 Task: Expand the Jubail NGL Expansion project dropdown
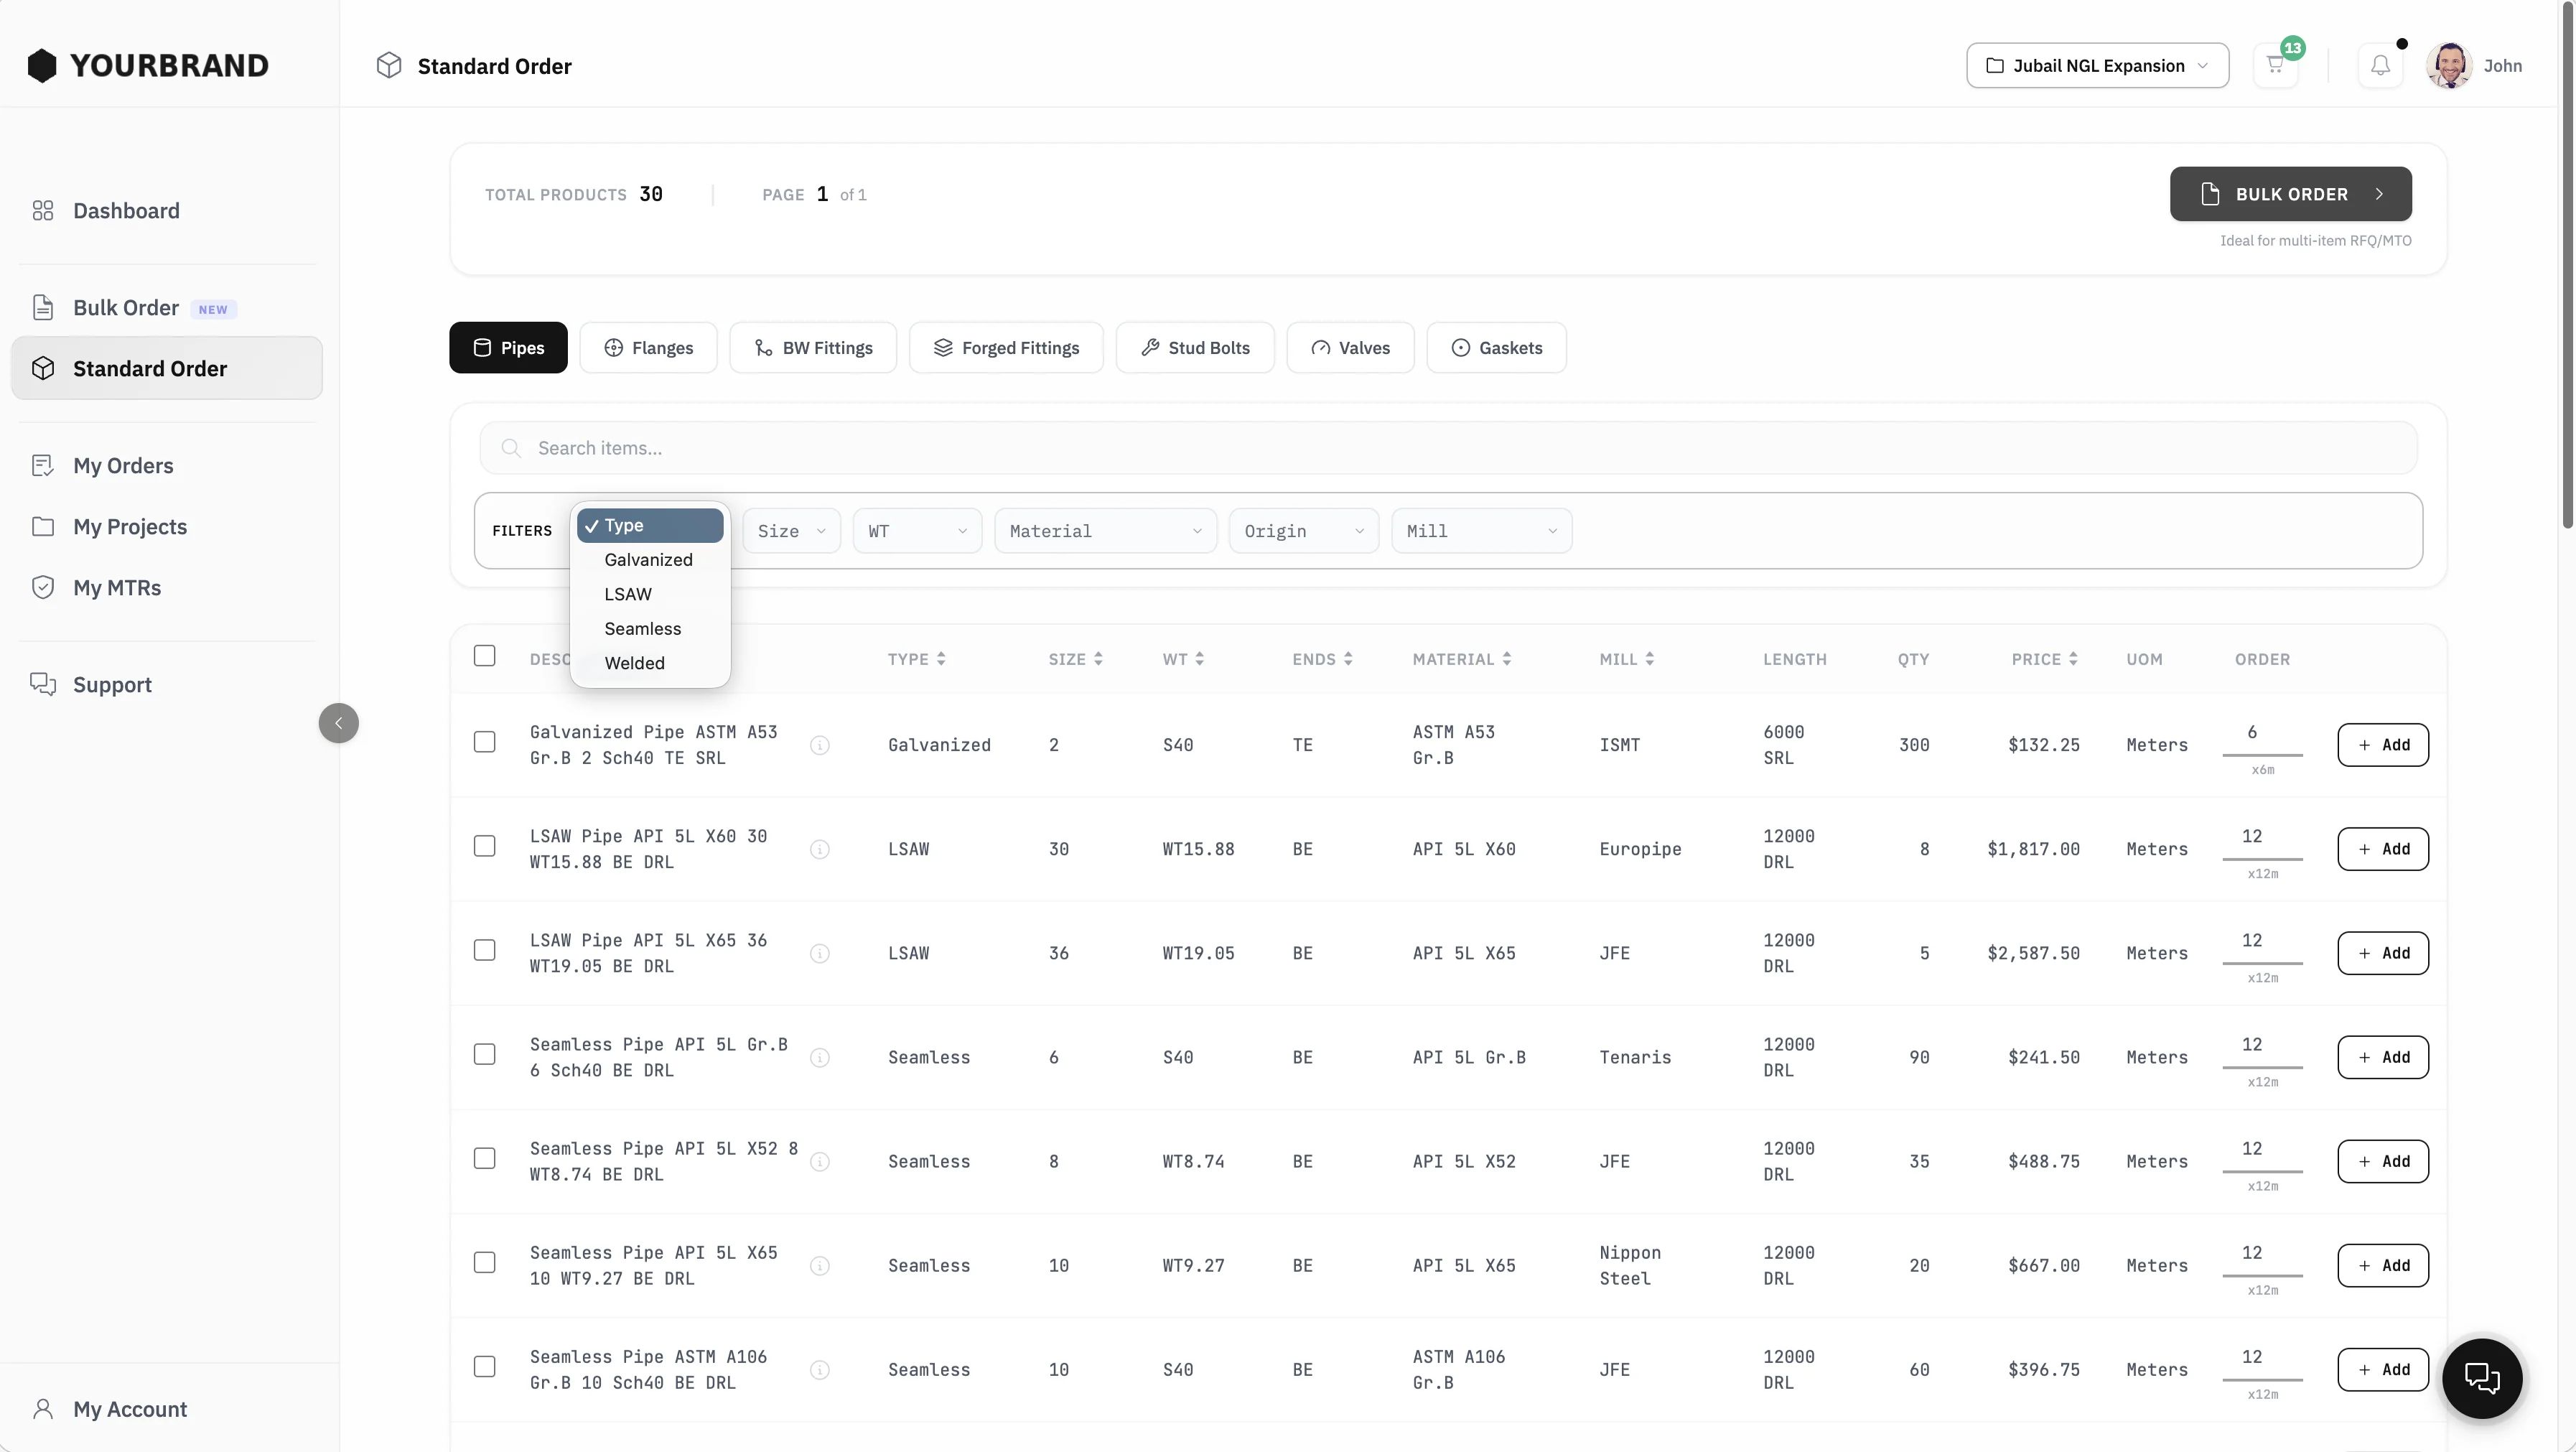click(x=2097, y=66)
